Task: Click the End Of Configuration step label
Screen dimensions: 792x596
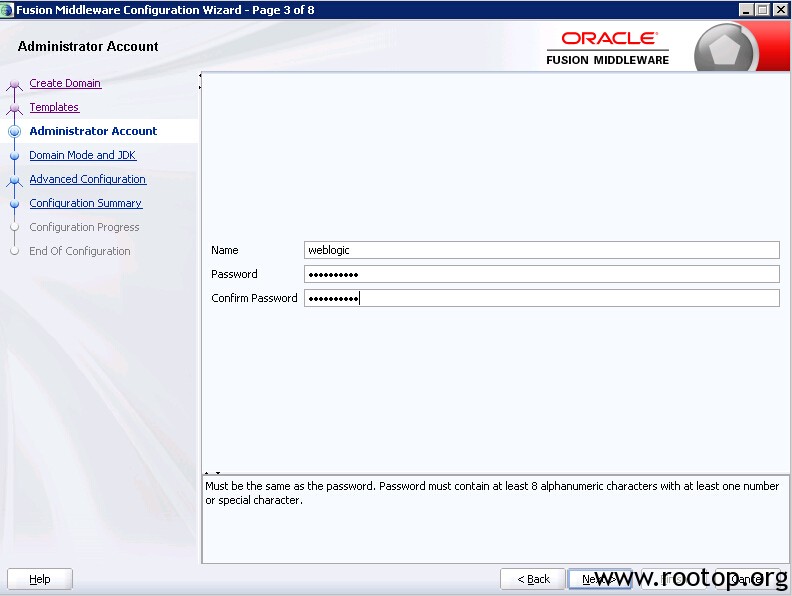Action: [80, 251]
